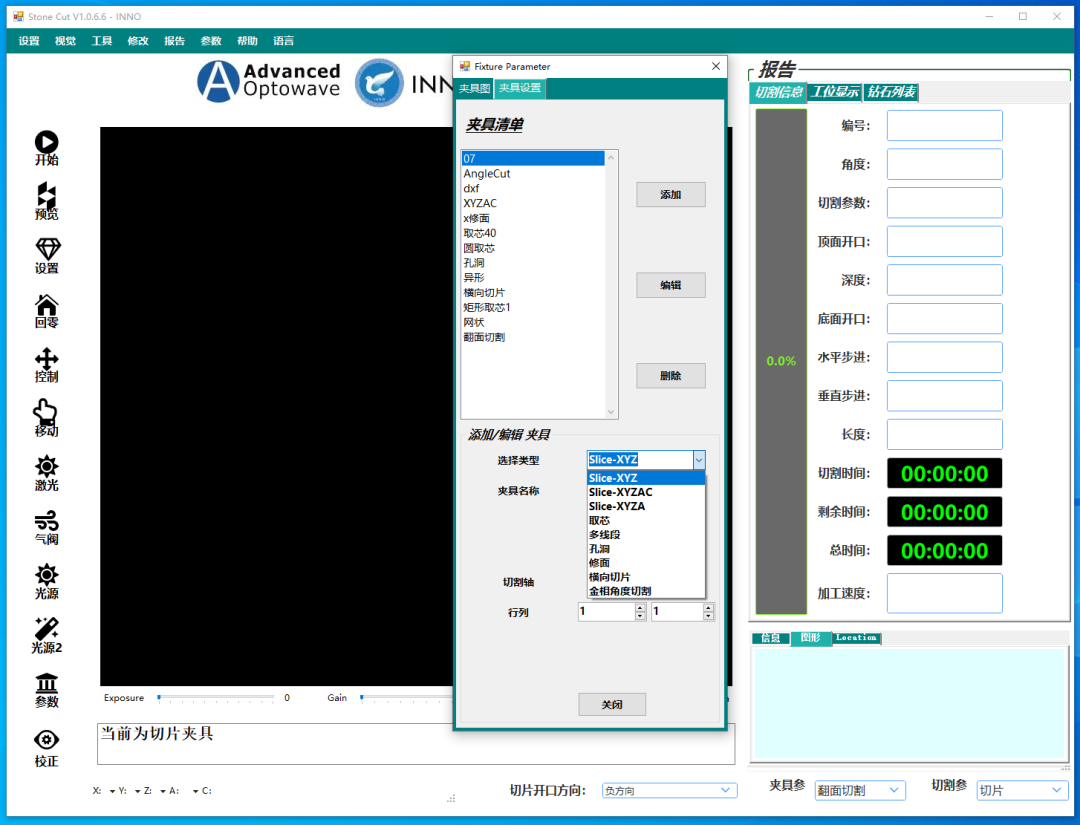Open the 报告 menu
The height and width of the screenshot is (825, 1080).
pos(174,41)
